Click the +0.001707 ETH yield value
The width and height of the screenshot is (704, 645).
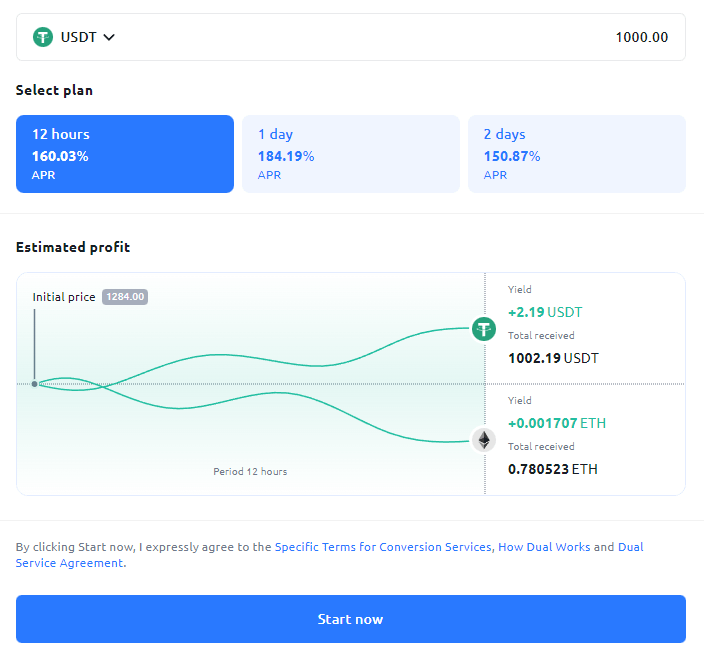556,423
